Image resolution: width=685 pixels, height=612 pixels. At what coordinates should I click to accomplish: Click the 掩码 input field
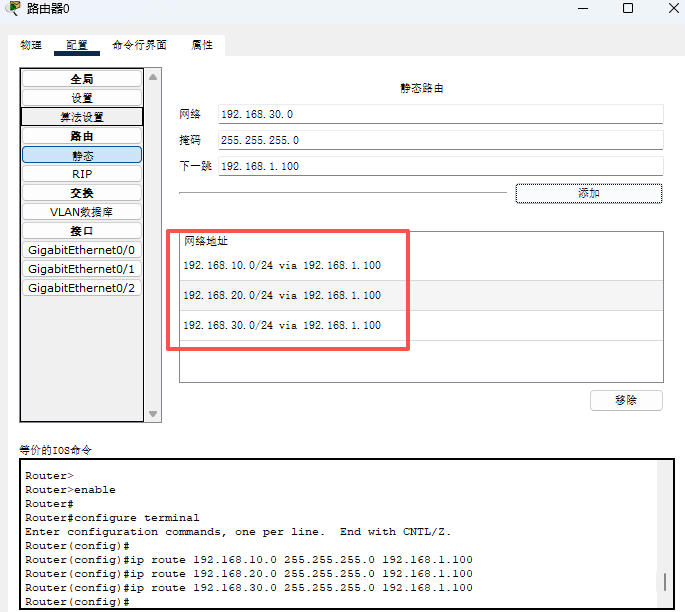(x=440, y=140)
